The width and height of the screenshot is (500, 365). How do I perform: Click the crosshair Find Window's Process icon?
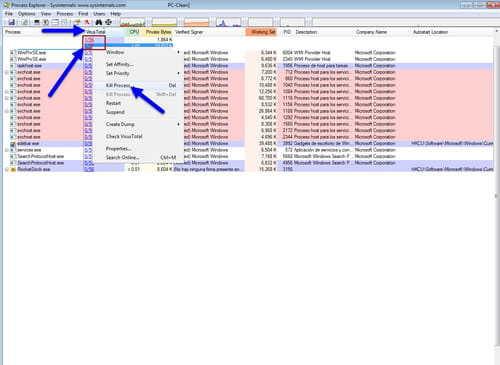point(108,22)
